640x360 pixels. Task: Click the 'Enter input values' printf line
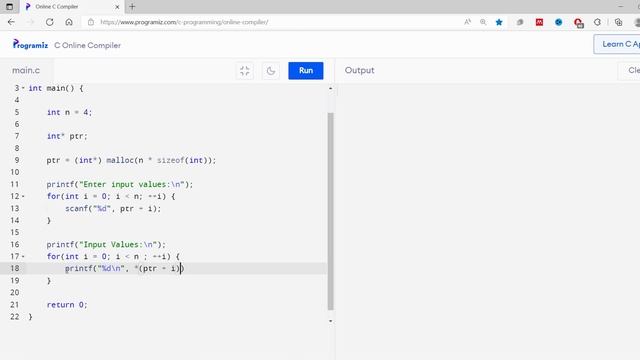(x=120, y=184)
